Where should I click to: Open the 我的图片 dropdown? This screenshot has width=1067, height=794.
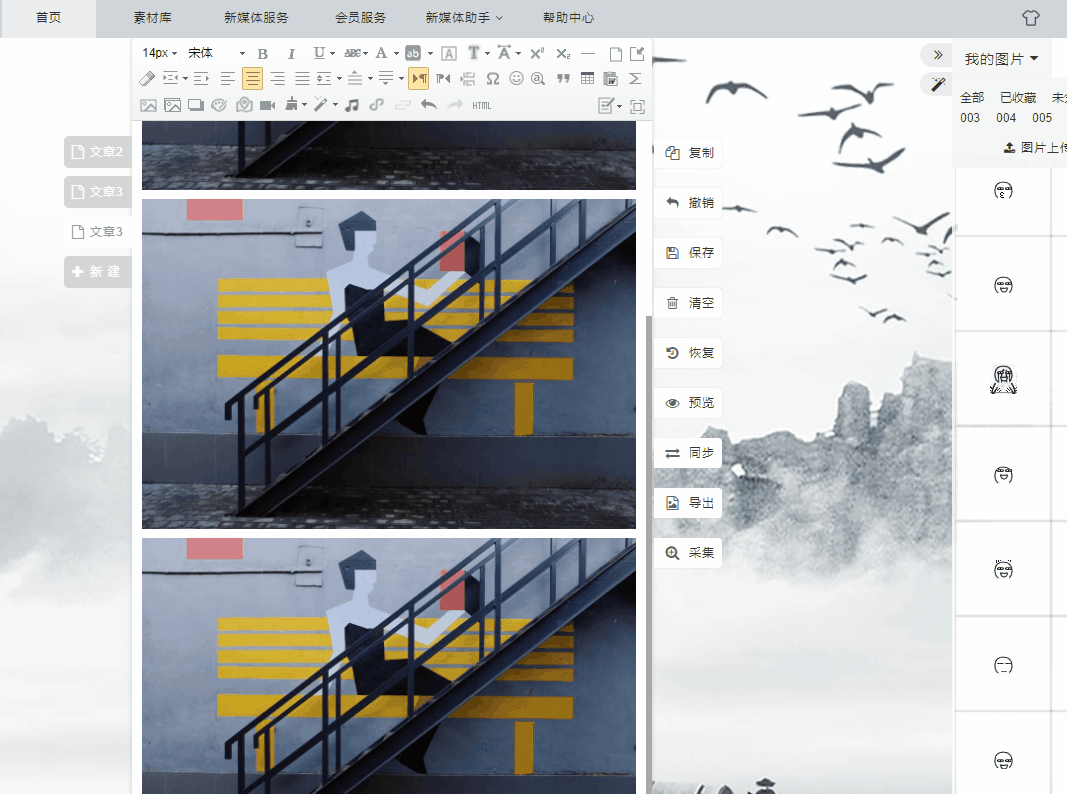(x=1001, y=59)
